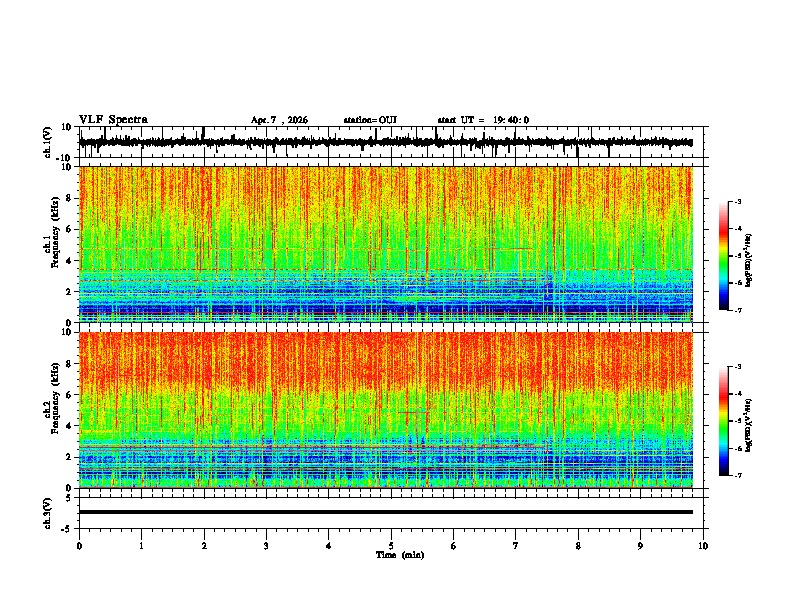Click the "-10" tick on ch.1(V) axis
This screenshot has height=612, width=792.
(65, 158)
